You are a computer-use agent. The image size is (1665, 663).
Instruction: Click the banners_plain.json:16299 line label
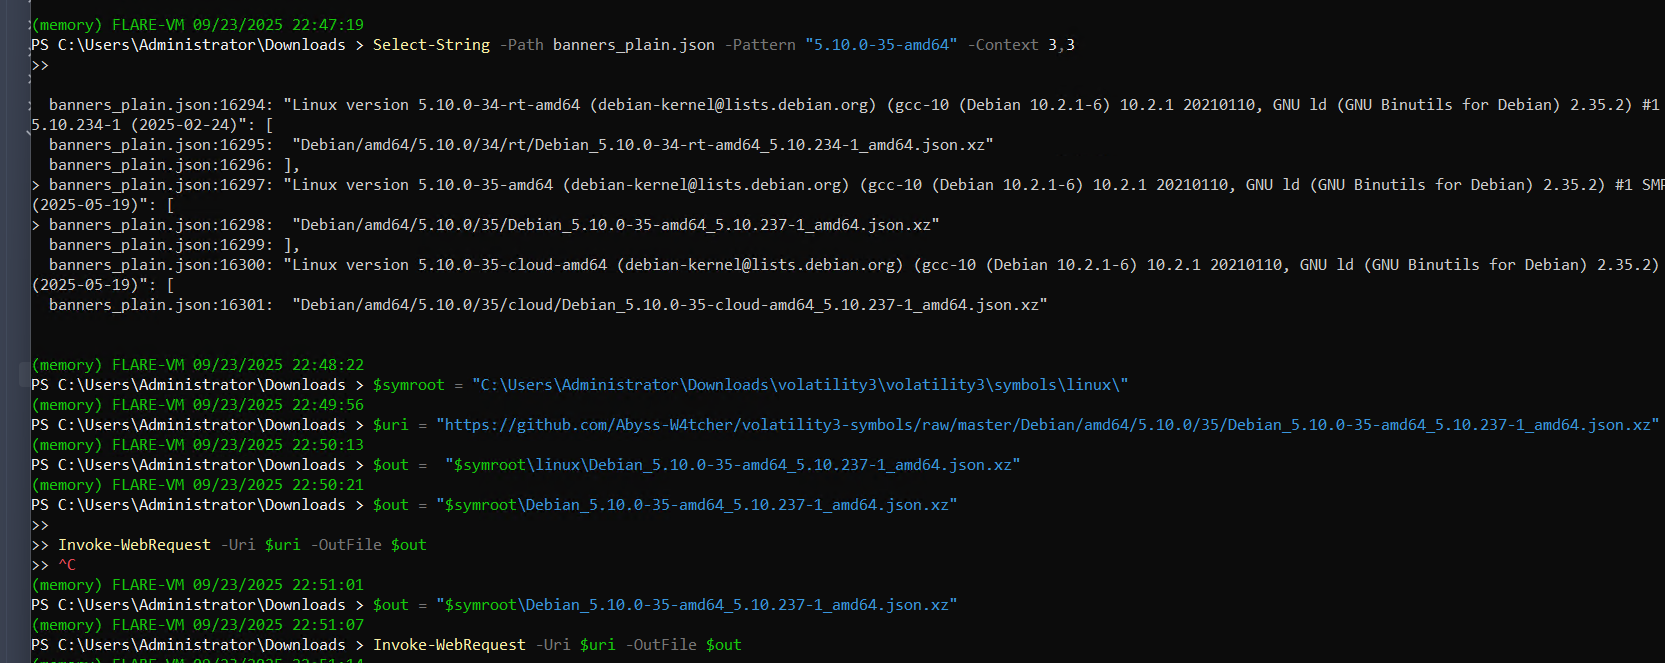click(x=158, y=245)
